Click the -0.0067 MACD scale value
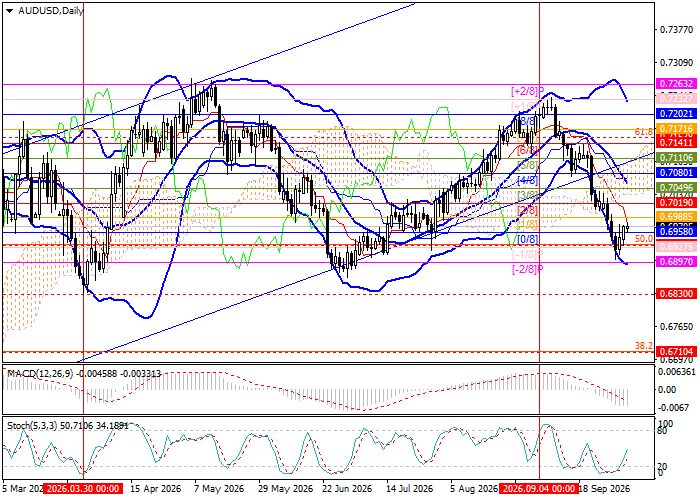This screenshot has height=500, width=700. click(674, 409)
